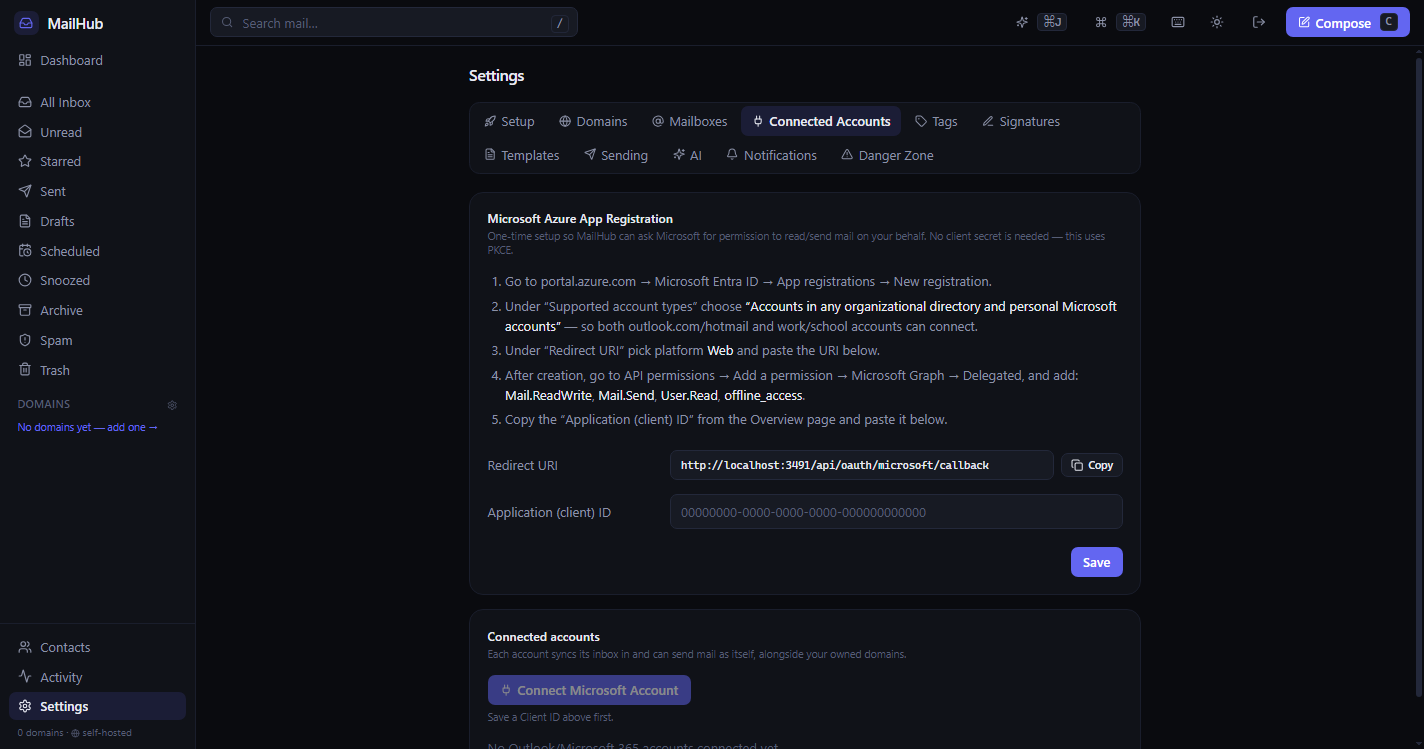Show Unread messages
This screenshot has width=1424, height=749.
97,132
